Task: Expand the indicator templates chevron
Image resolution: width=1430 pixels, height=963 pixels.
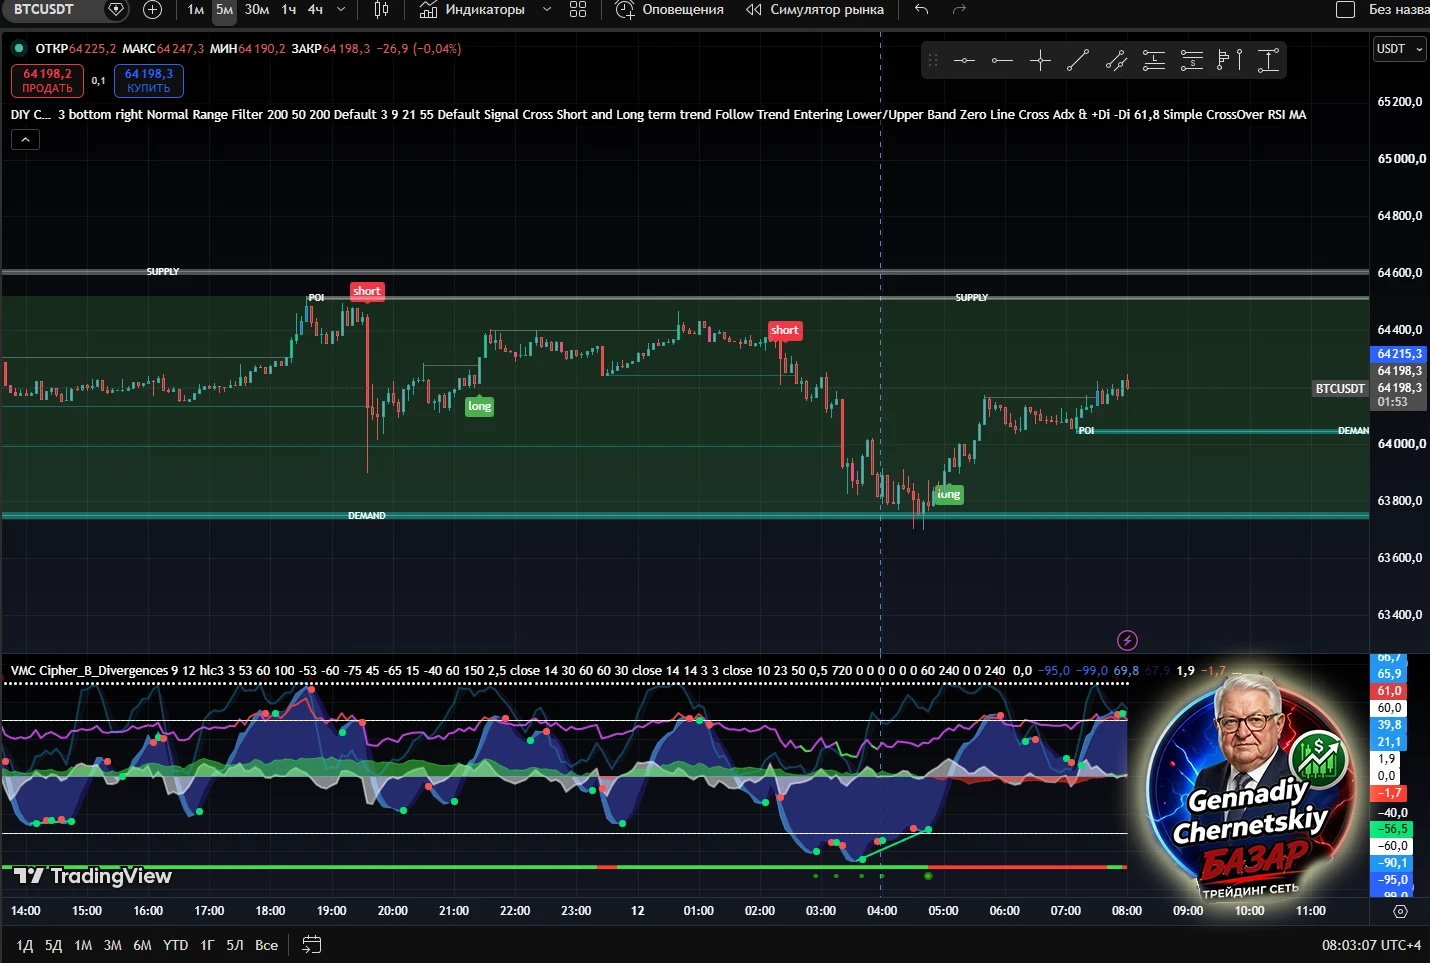Action: point(546,10)
